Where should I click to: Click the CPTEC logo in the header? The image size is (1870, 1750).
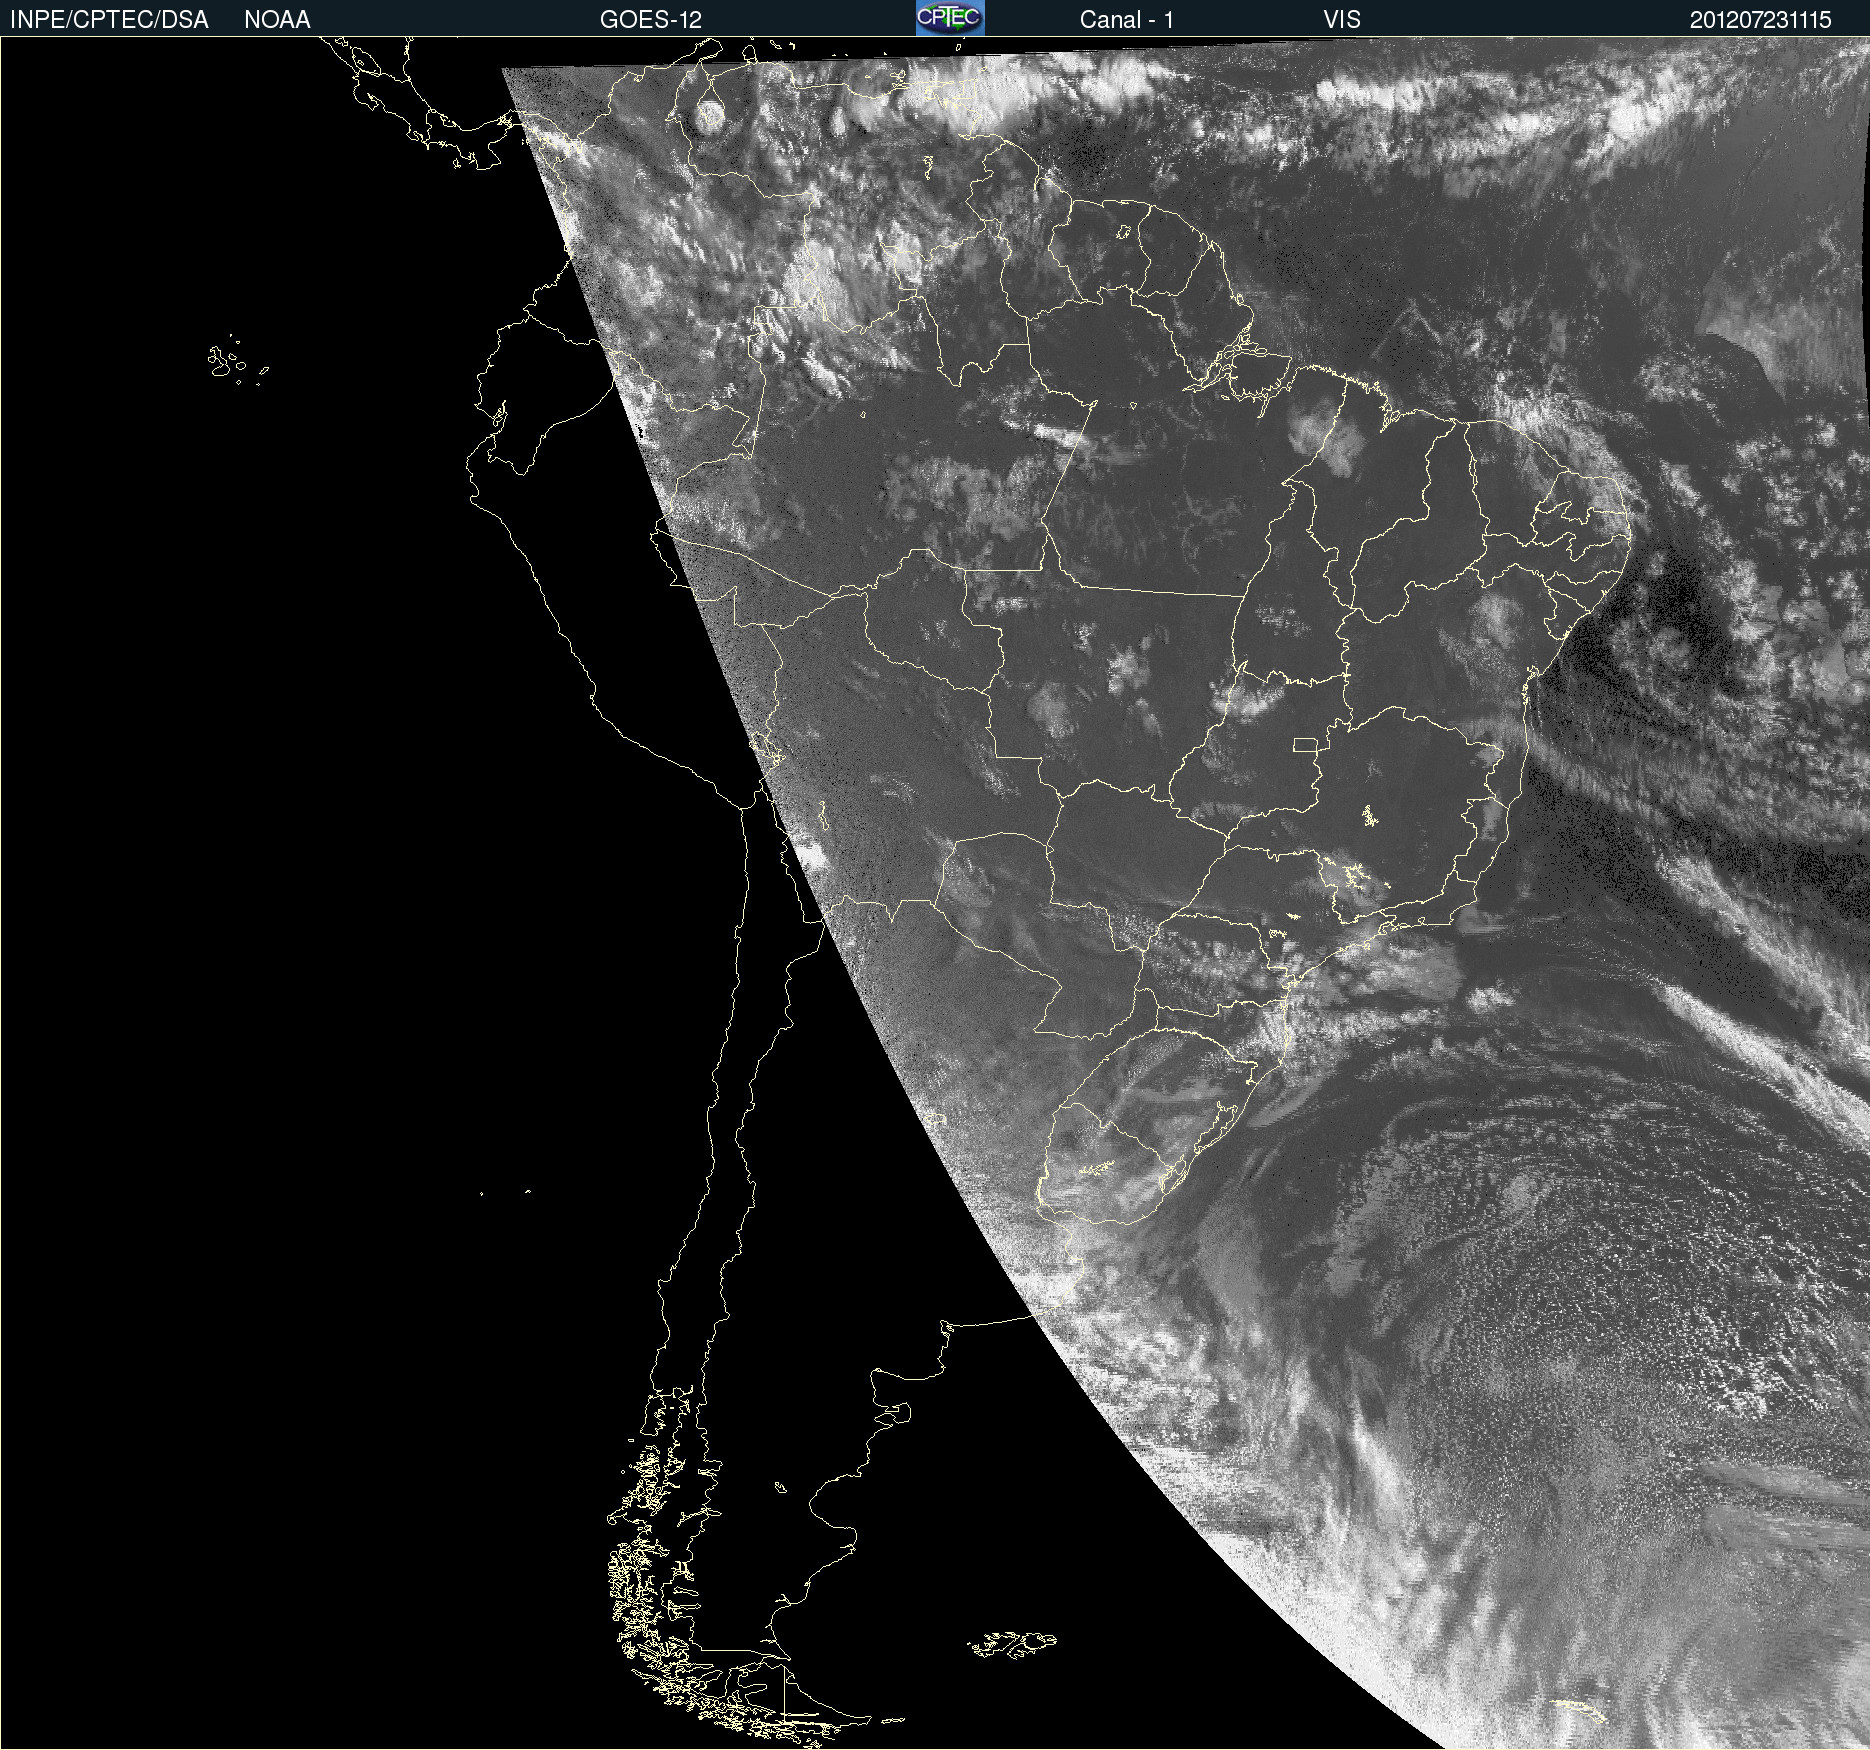[950, 18]
